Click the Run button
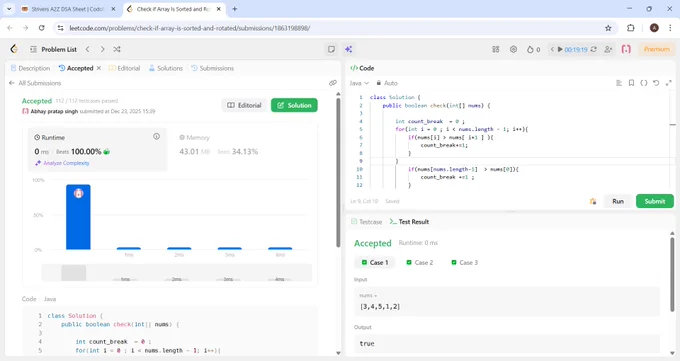680x361 pixels. pos(618,201)
